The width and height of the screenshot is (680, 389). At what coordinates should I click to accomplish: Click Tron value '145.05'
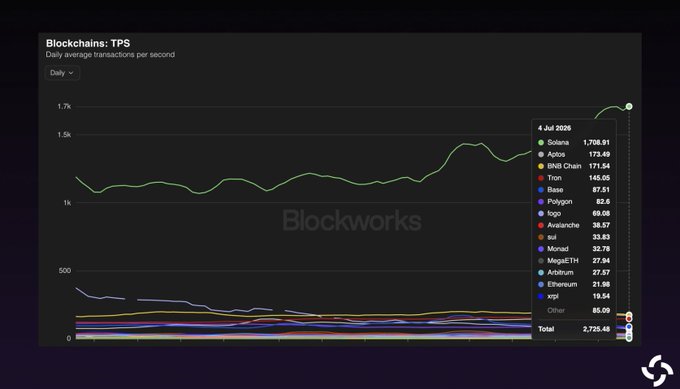pyautogui.click(x=599, y=178)
